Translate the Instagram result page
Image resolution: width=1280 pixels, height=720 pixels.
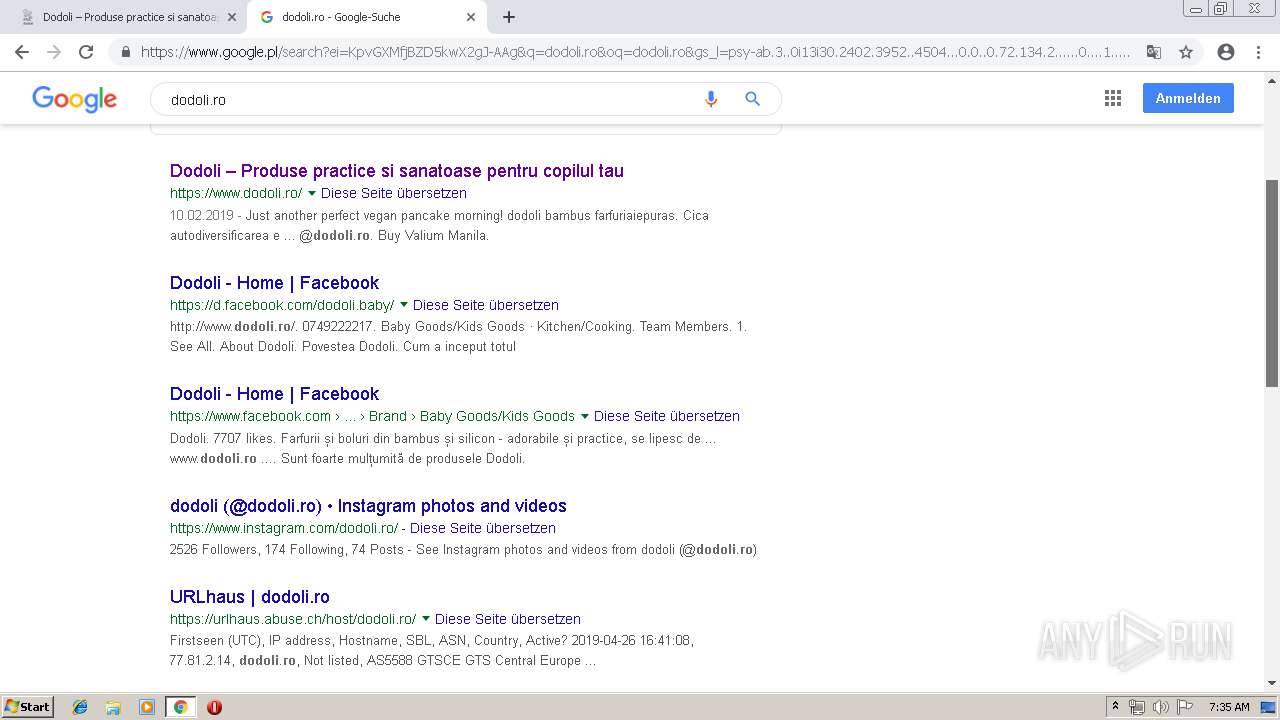pyautogui.click(x=483, y=528)
